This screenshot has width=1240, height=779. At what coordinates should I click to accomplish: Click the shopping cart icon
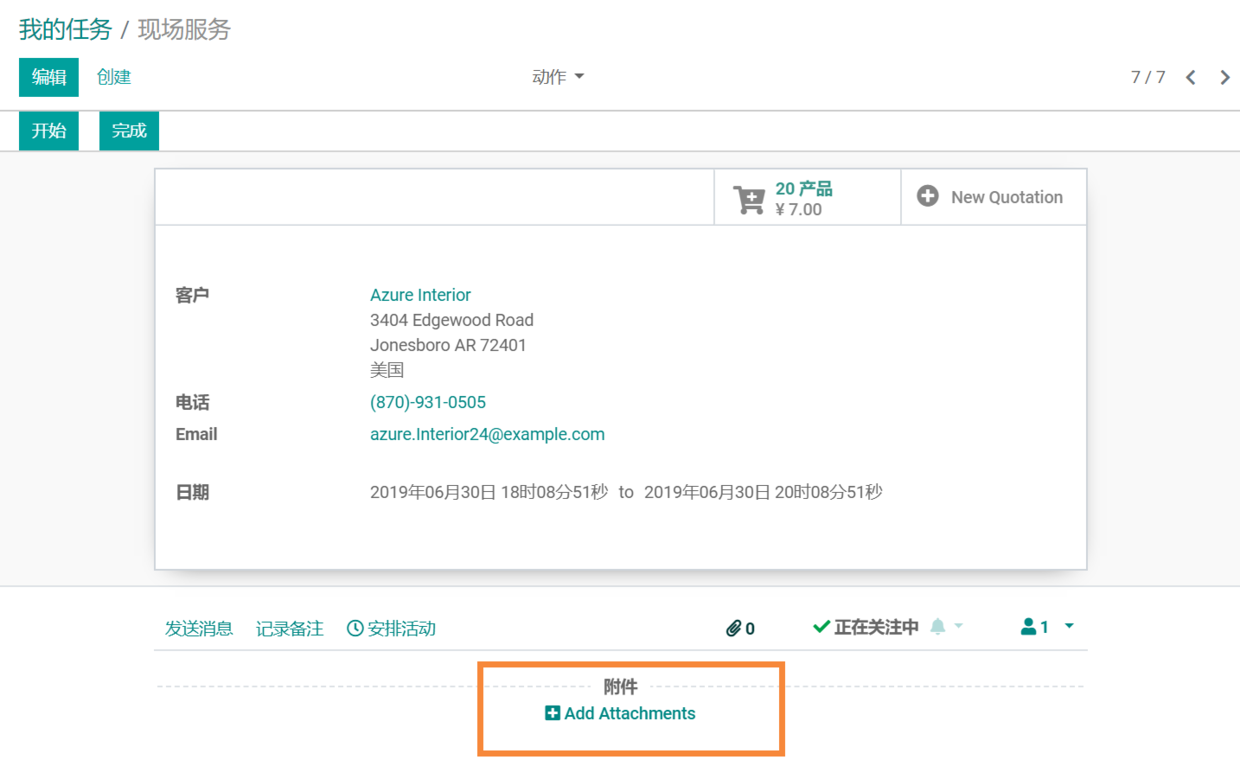(x=749, y=199)
